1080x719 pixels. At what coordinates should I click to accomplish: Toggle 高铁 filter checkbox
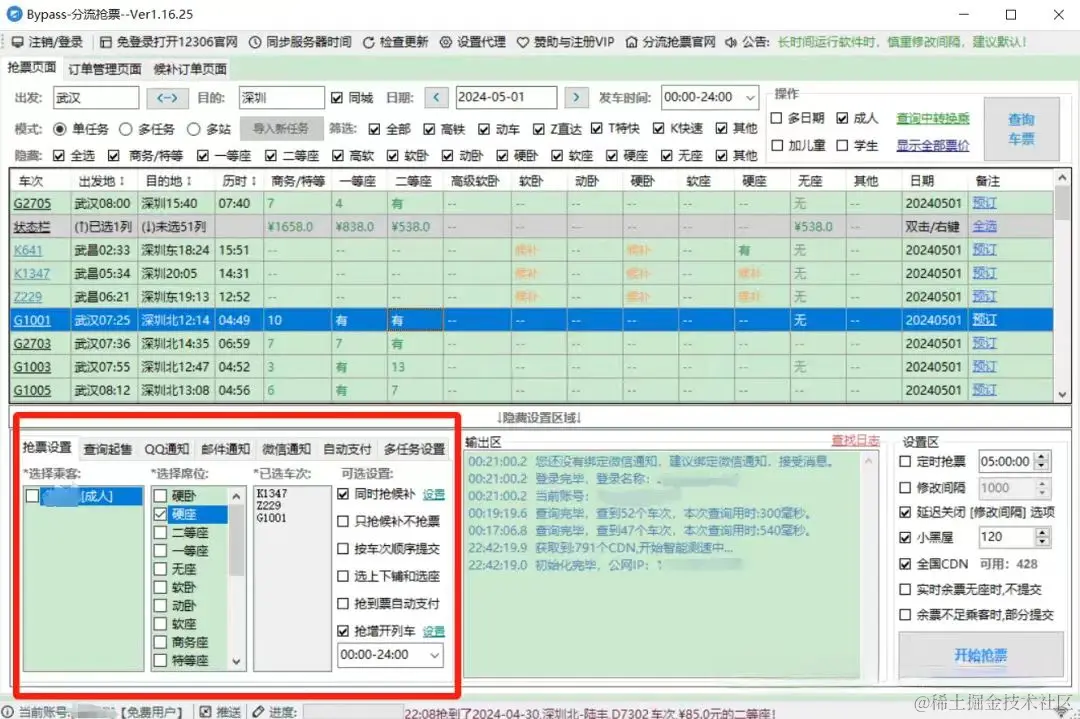[x=429, y=129]
